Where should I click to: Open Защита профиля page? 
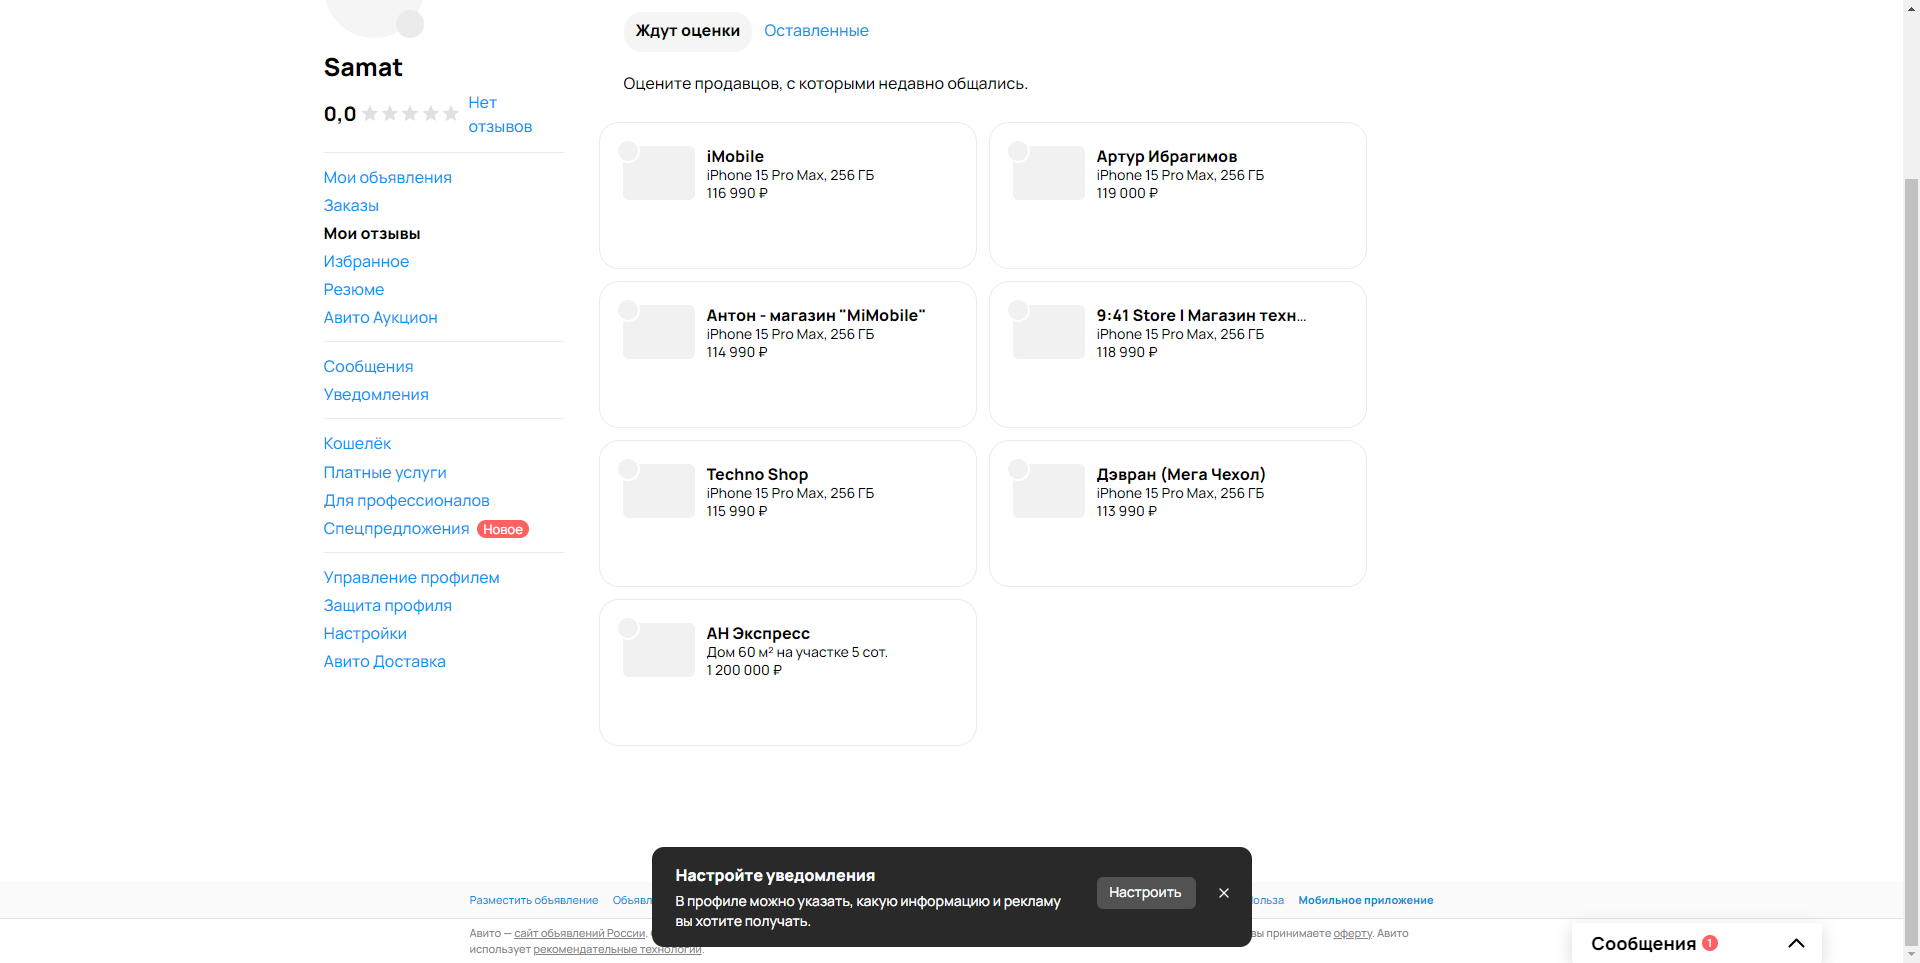[x=388, y=605]
